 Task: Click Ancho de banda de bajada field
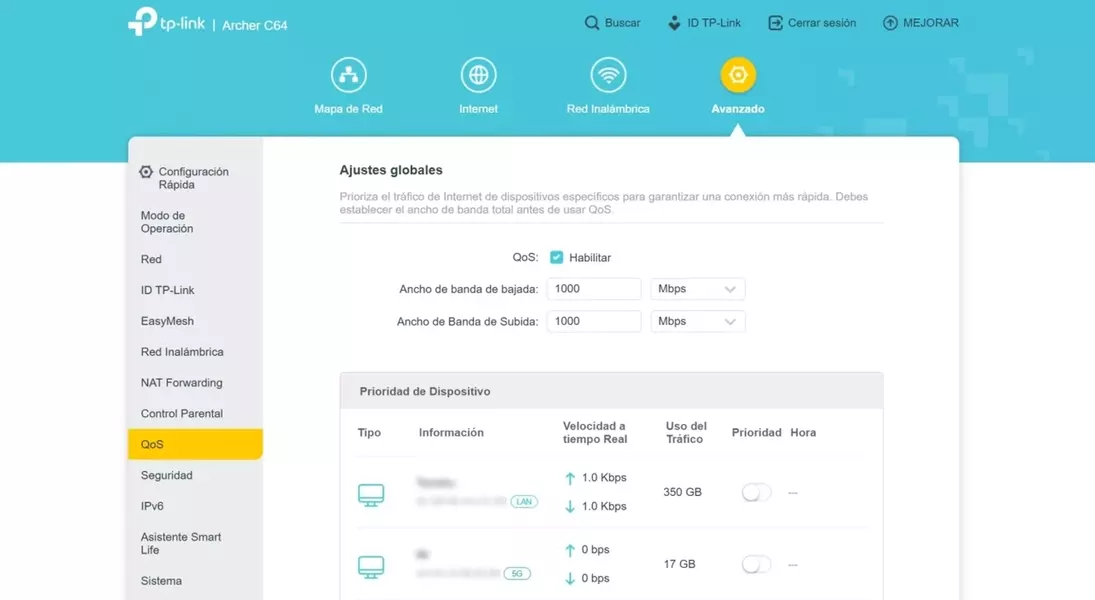(593, 289)
